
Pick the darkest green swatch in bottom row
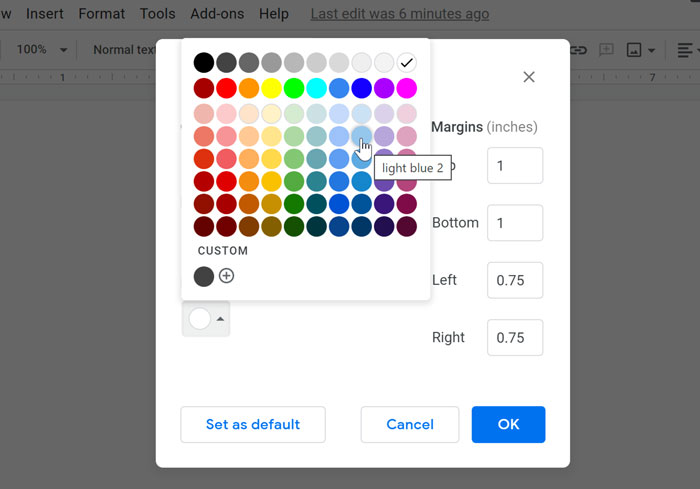pyautogui.click(x=294, y=226)
